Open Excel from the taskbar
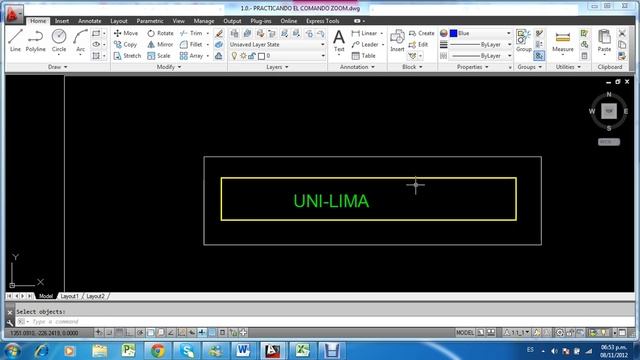640x360 pixels. pos(302,351)
